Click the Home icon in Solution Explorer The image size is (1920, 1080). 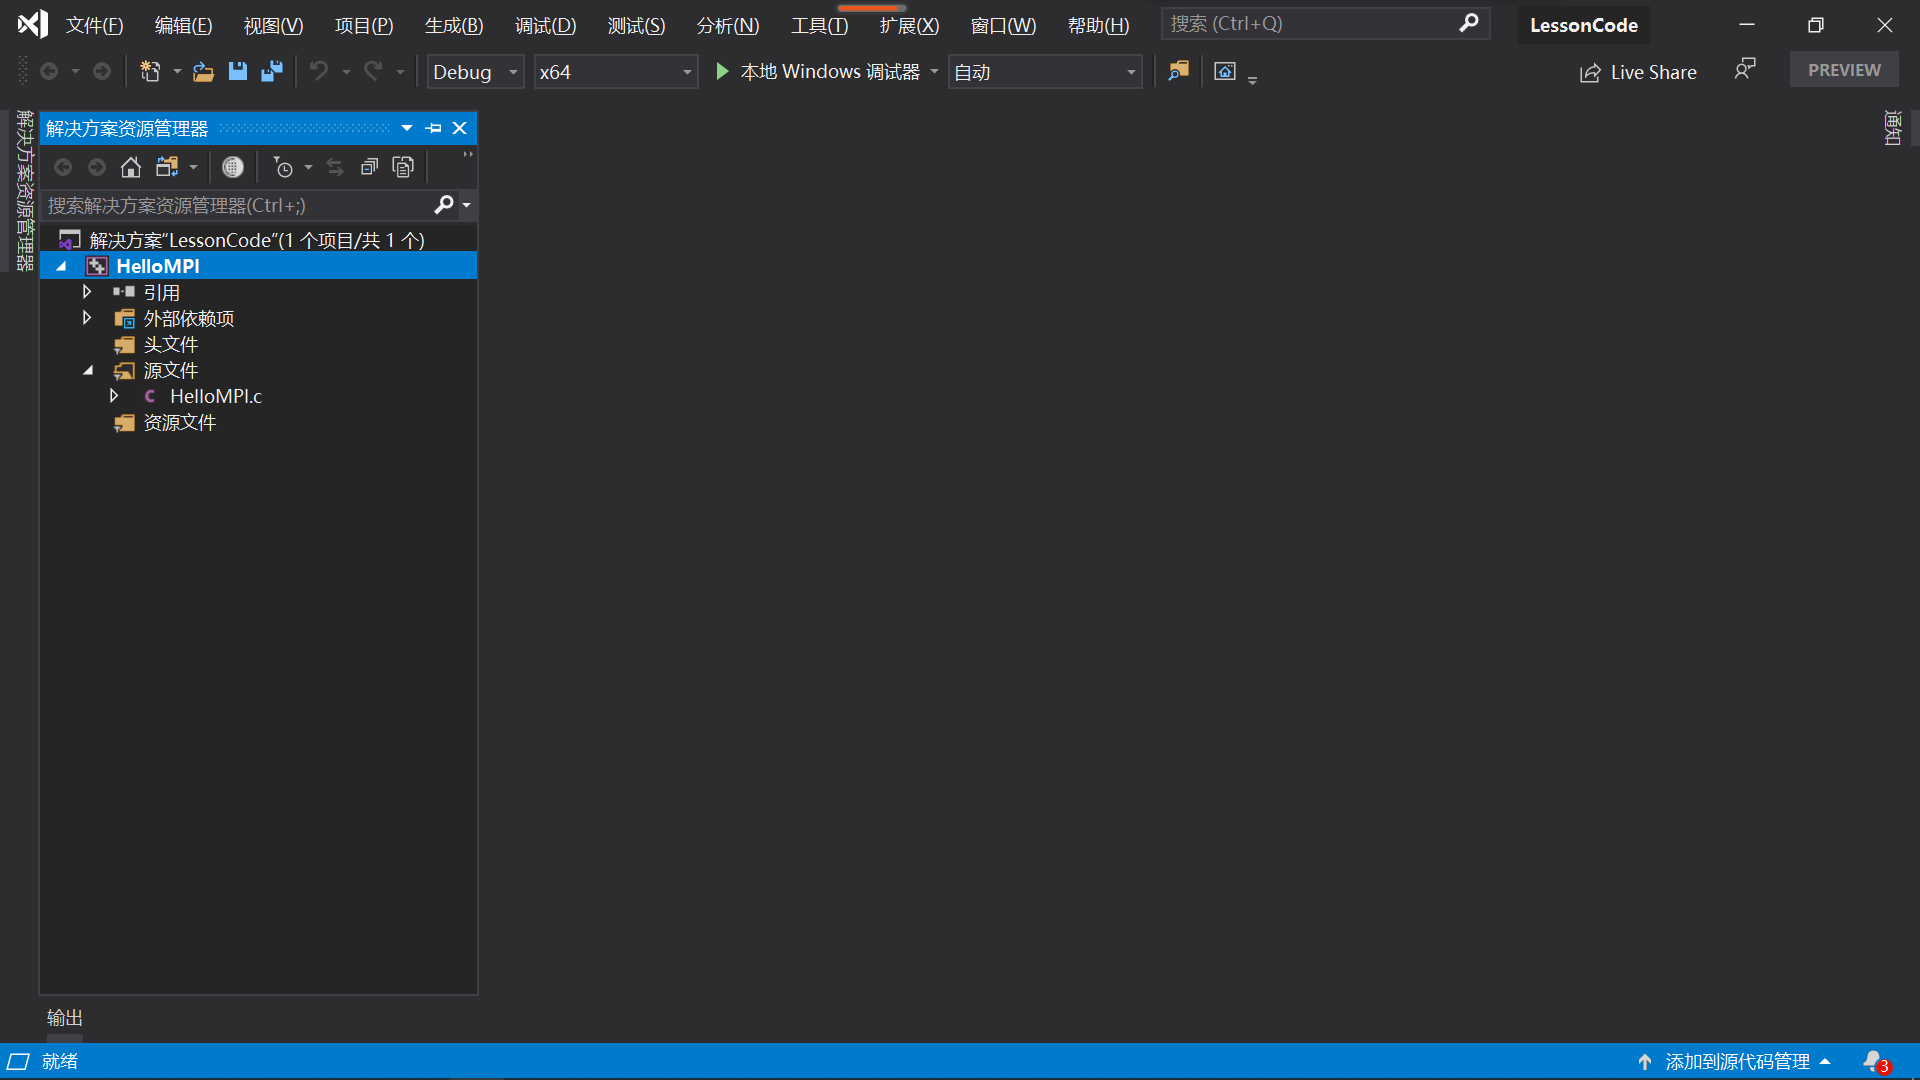[x=131, y=167]
